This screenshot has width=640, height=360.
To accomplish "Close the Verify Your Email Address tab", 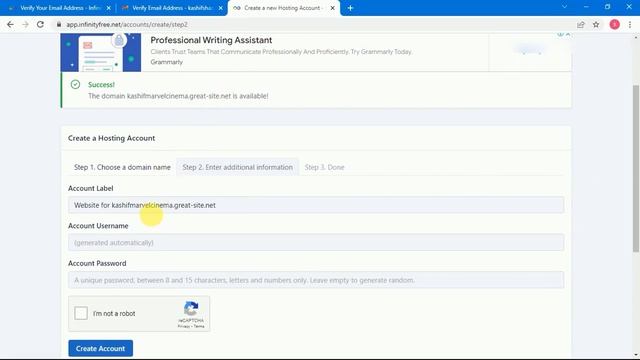I will [109, 8].
